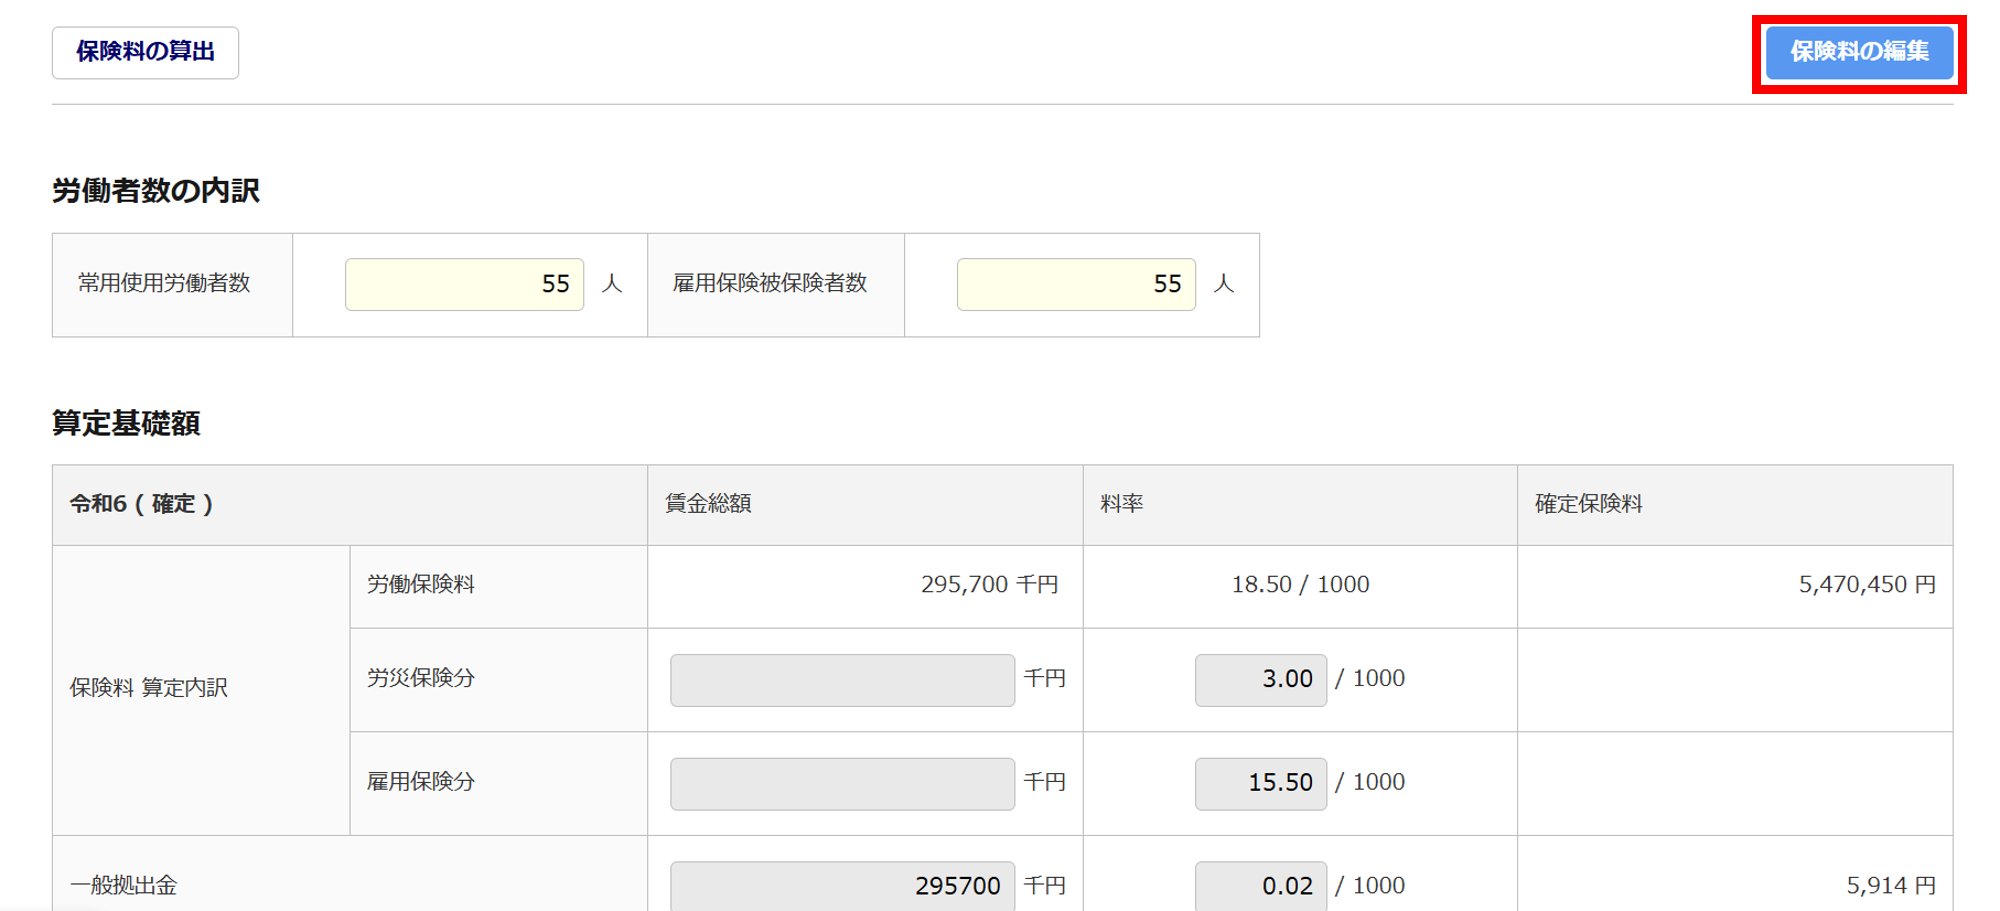Viewport: 2000px width, 911px height.
Task: Click the 一般拠出金 row label
Action: pos(124,886)
